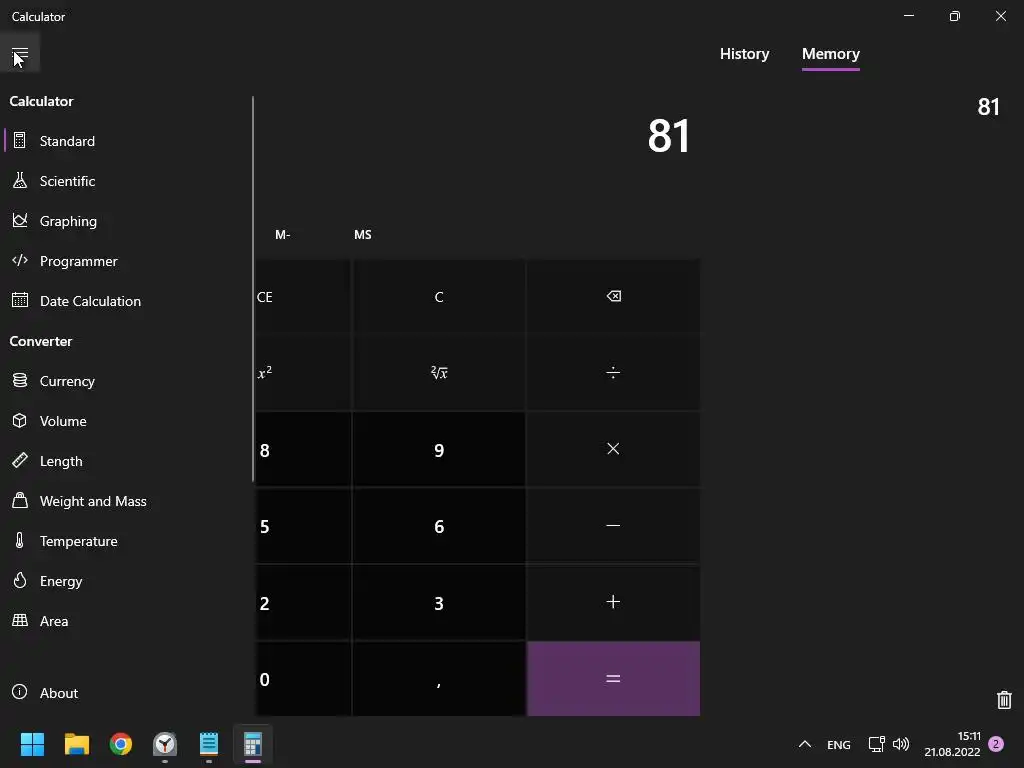Click digit 2 key
Screen dimensions: 1024x768
[x=303, y=602]
